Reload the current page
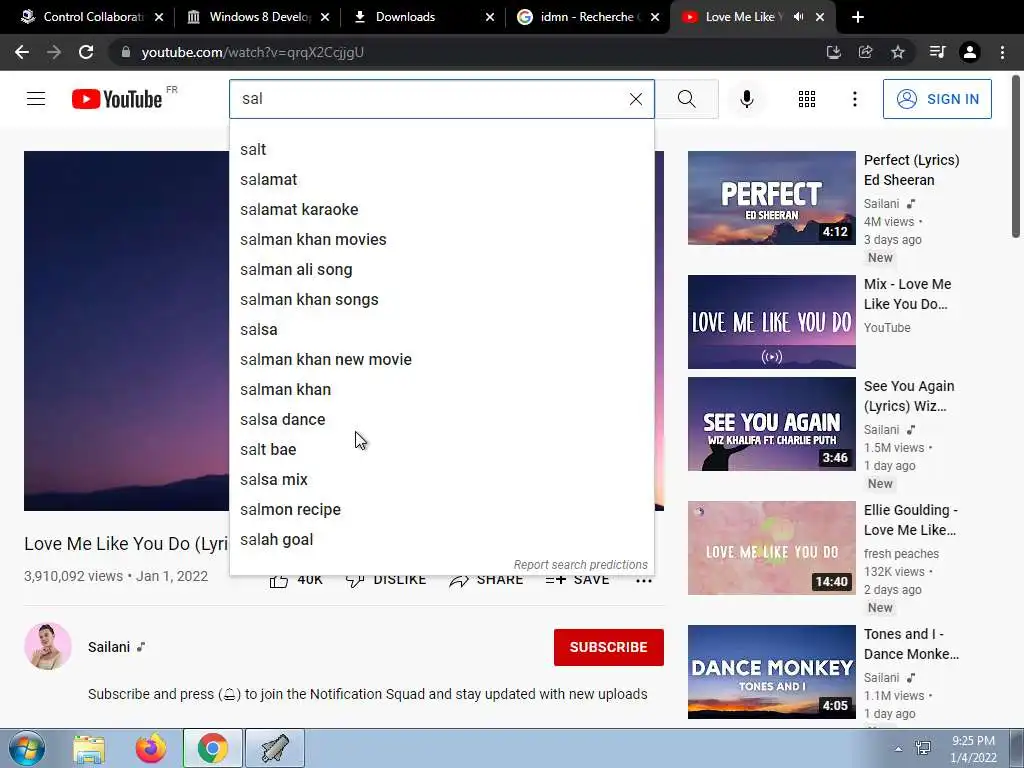Image resolution: width=1024 pixels, height=768 pixels. tap(86, 52)
